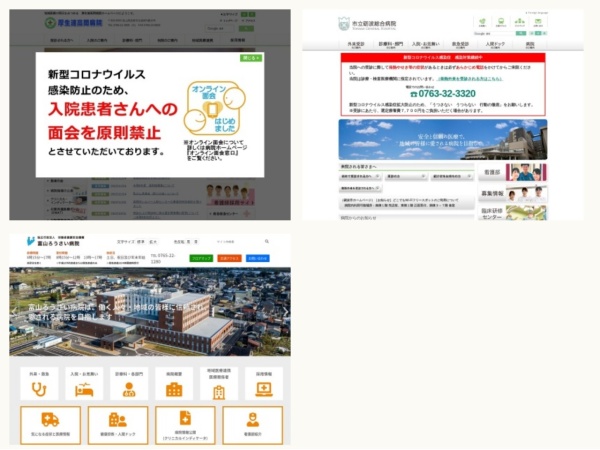The image size is (600, 450).
Task: Open 外来・救急 stethoscope tile
Action: pos(39,384)
